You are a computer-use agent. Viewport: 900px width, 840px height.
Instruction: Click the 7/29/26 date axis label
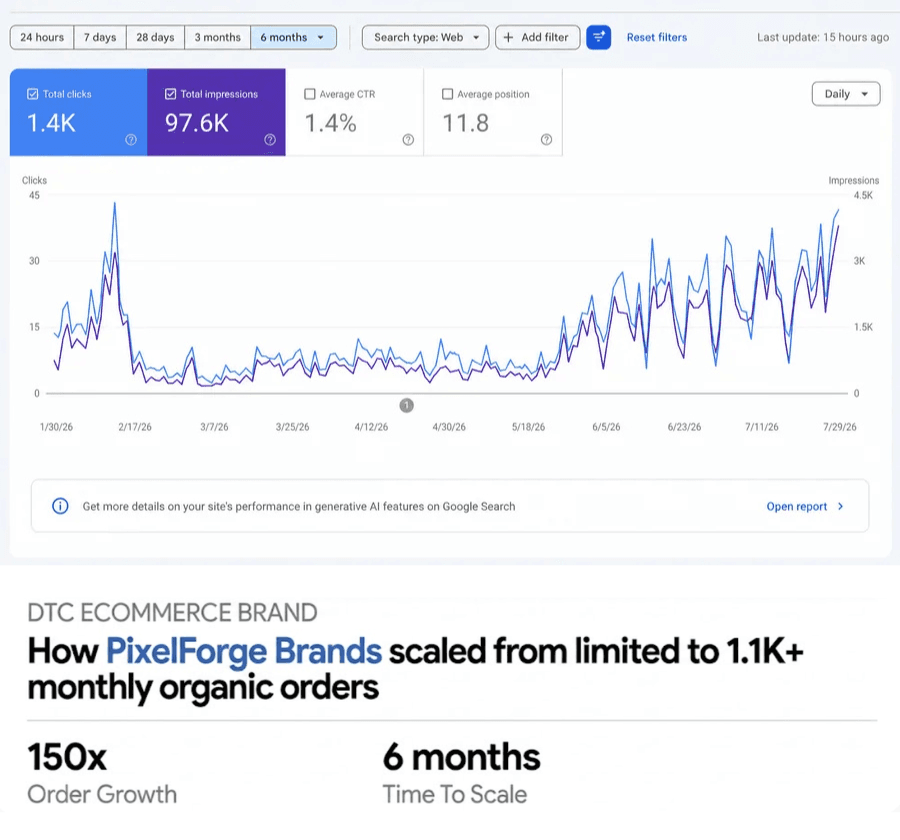[840, 427]
